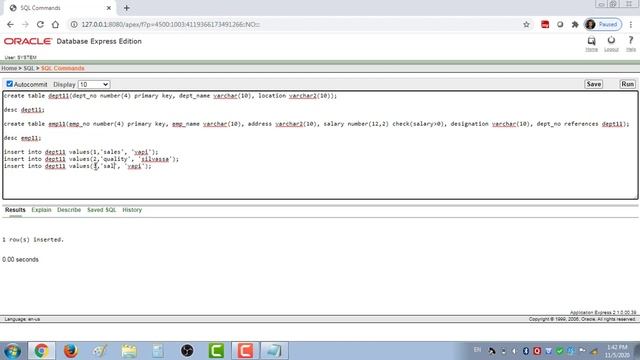
Task: Go back with the browser back arrow
Action: click(x=10, y=24)
